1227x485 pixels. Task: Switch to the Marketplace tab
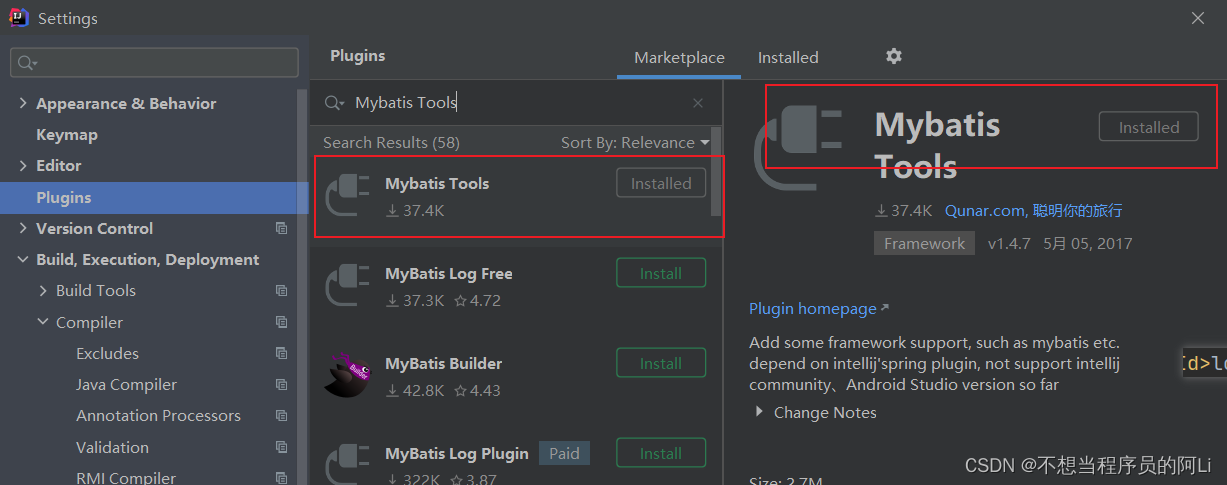tap(679, 57)
